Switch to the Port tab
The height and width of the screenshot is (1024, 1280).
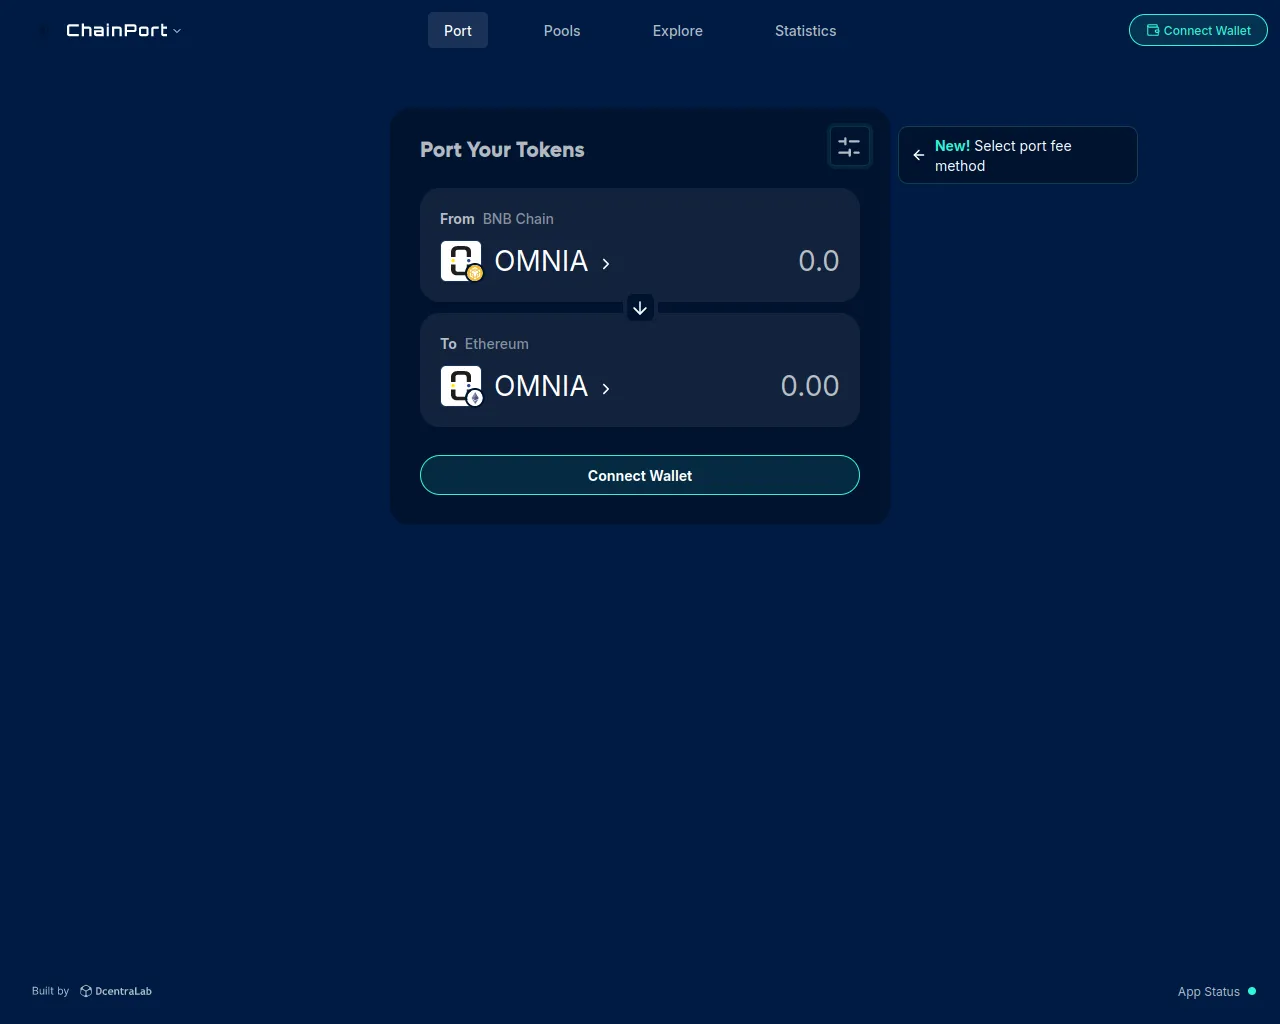coord(458,30)
